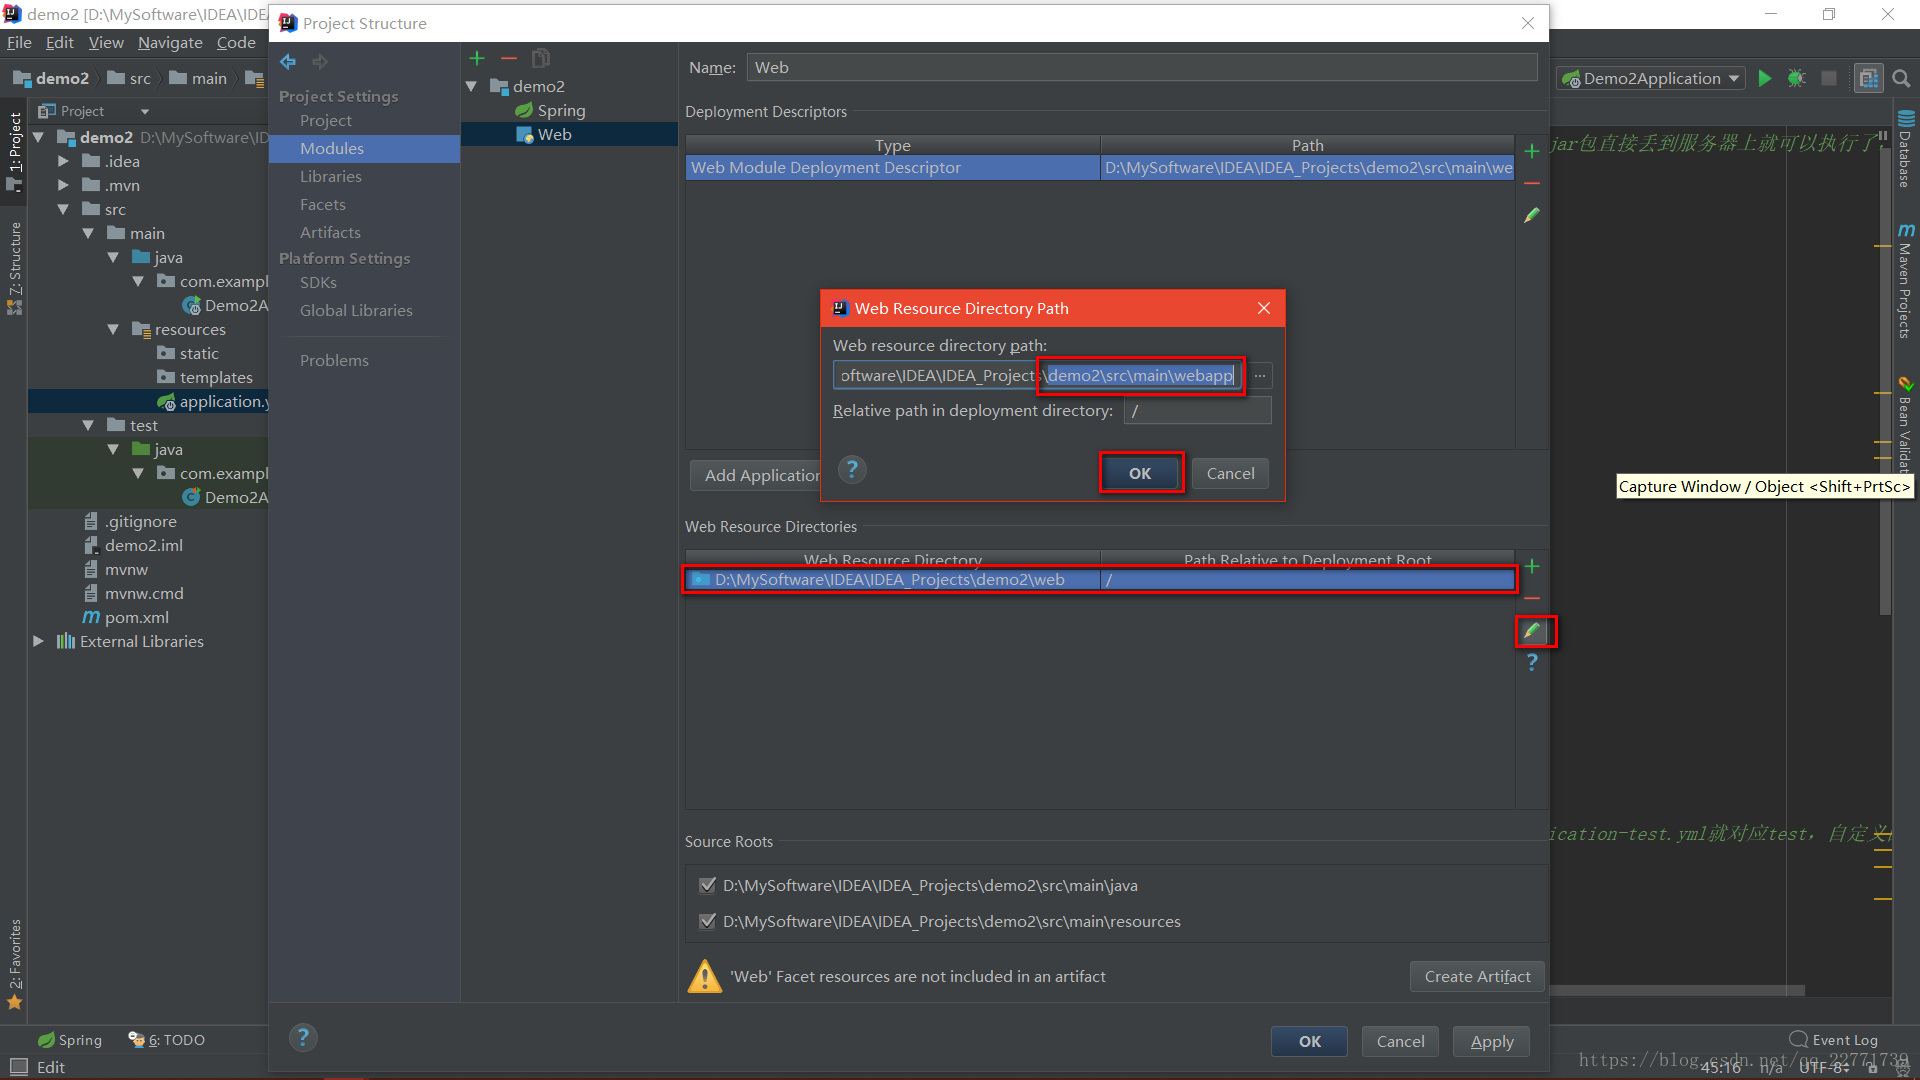1920x1080 pixels.
Task: Collapse the test folder
Action: [x=88, y=425]
